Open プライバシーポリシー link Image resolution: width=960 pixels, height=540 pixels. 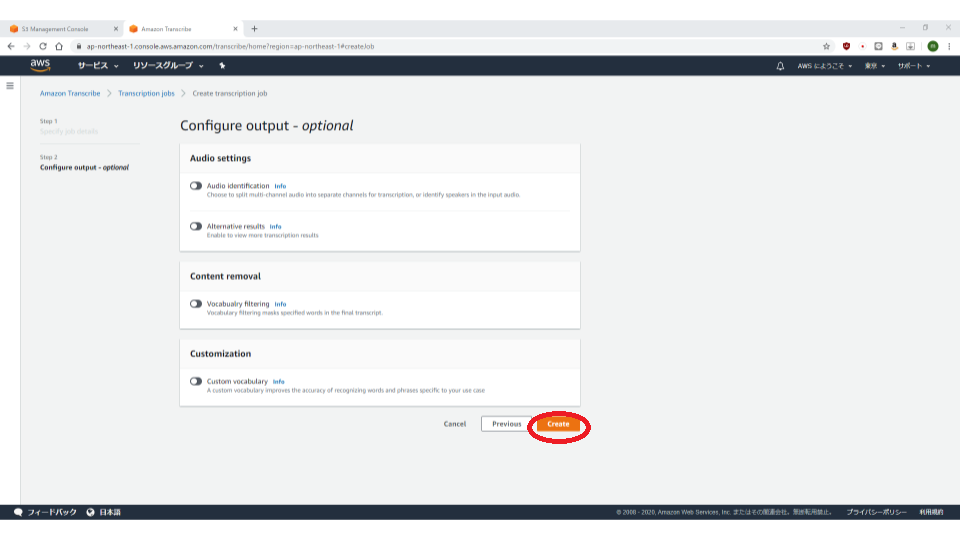[876, 512]
